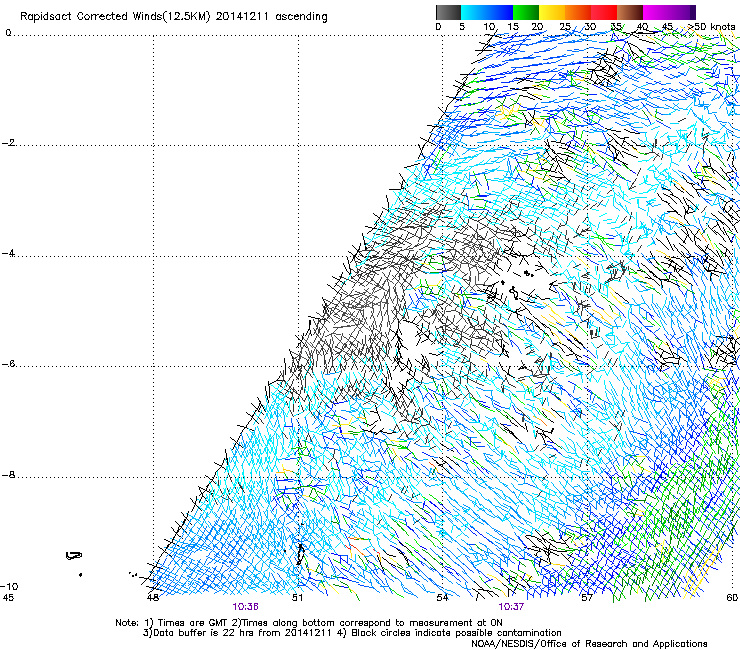
Task: Click the Rapidscat Corrected Winds chart title
Action: tap(174, 16)
